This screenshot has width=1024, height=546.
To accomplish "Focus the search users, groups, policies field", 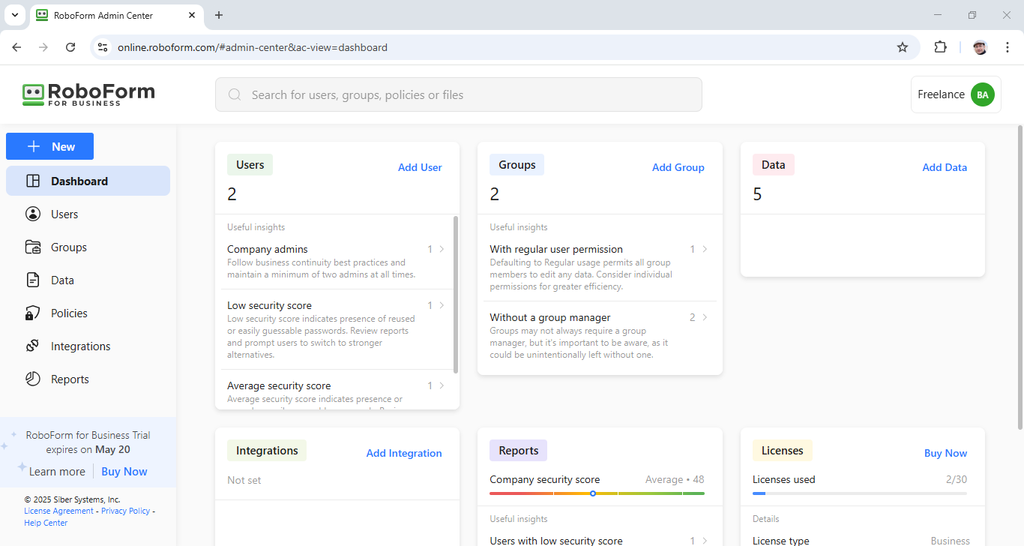I will [458, 95].
